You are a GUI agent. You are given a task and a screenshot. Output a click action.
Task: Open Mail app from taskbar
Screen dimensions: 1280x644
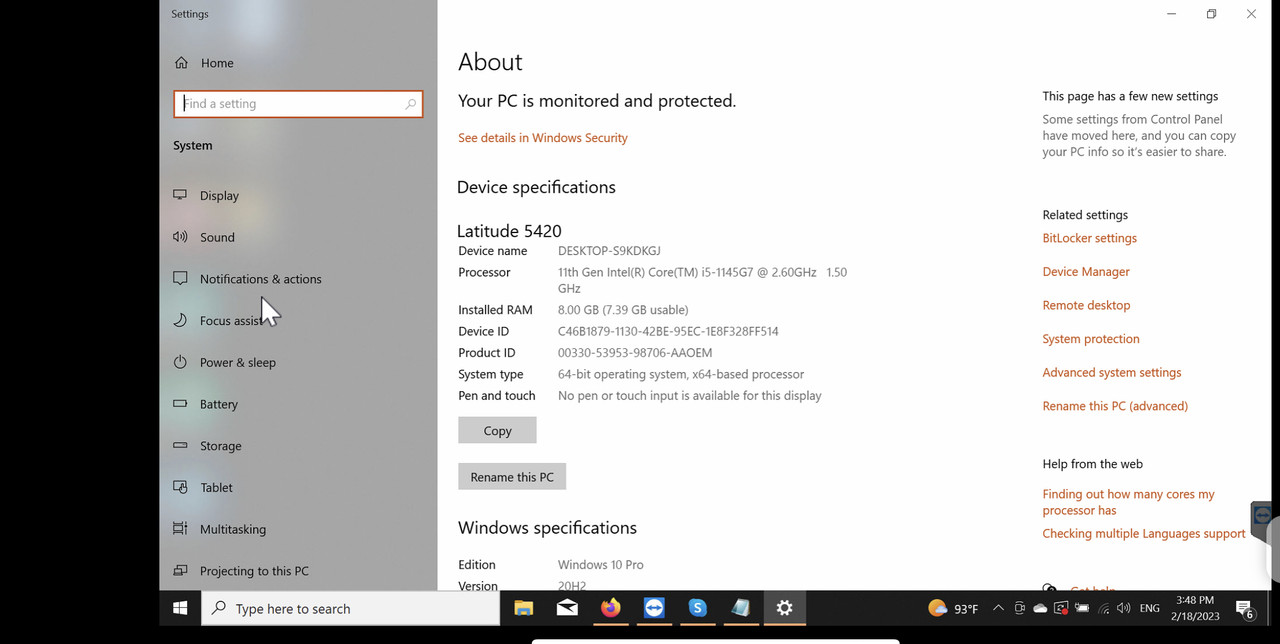click(x=567, y=608)
